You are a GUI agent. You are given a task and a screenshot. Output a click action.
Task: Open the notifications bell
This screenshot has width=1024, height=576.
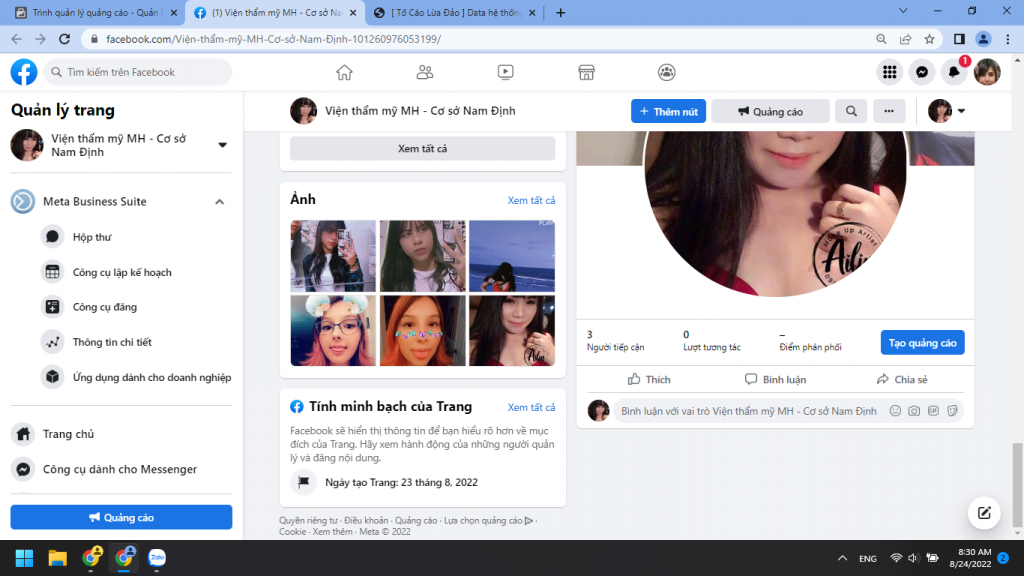(x=955, y=72)
